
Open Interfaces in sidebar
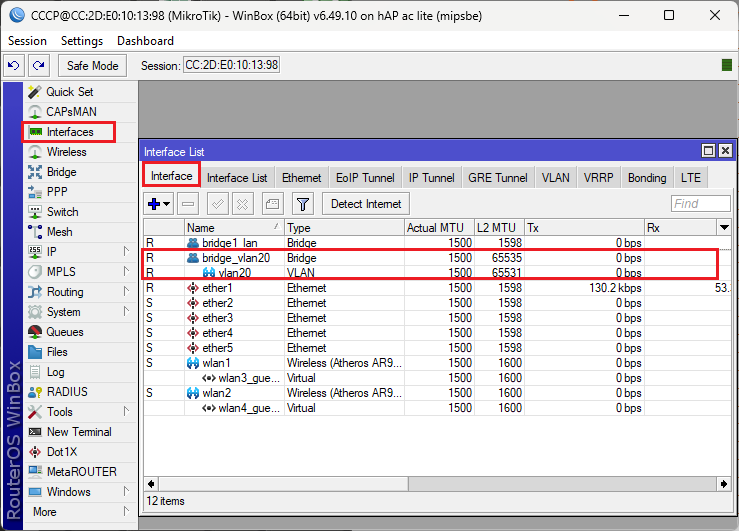tap(70, 132)
